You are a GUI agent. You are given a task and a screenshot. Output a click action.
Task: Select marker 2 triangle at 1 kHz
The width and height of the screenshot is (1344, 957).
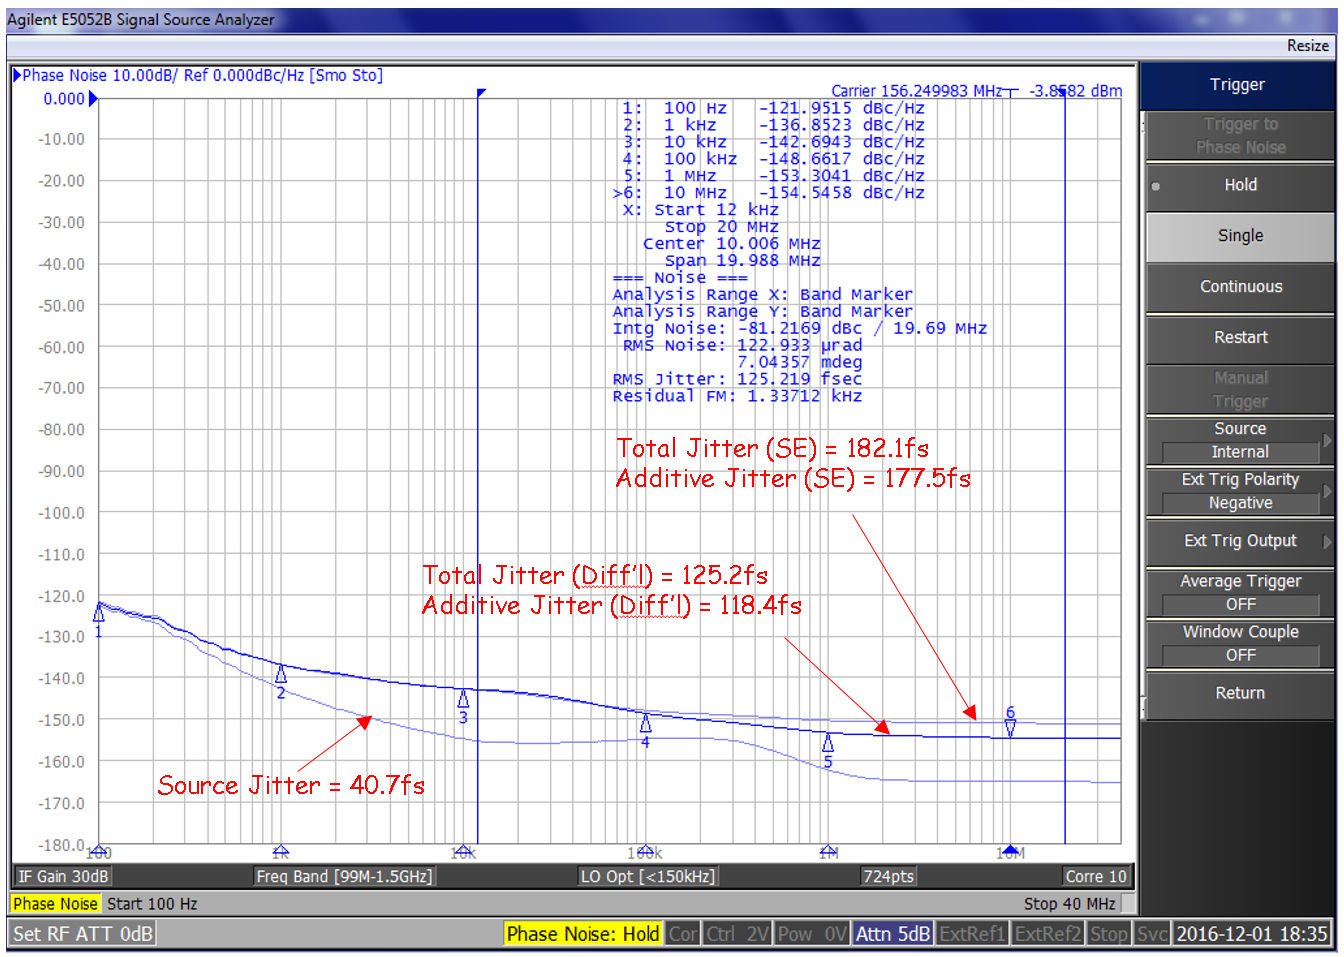tap(281, 673)
